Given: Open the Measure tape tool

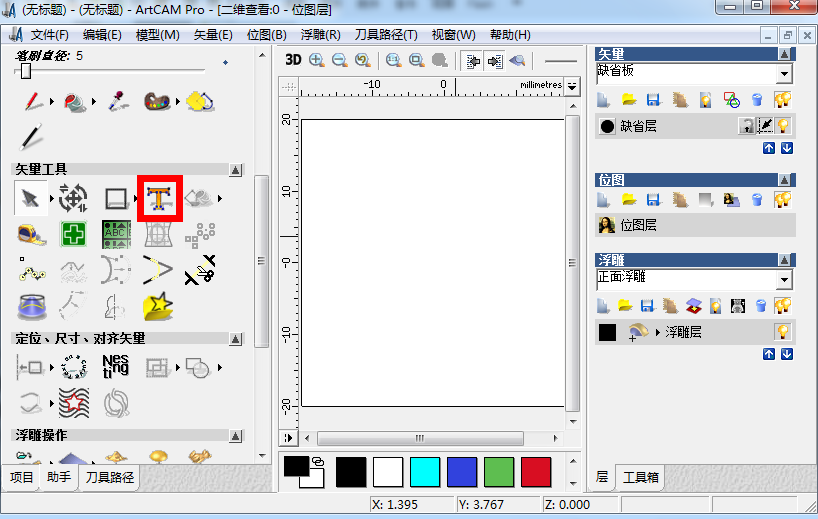Looking at the screenshot, I should pyautogui.click(x=31, y=234).
